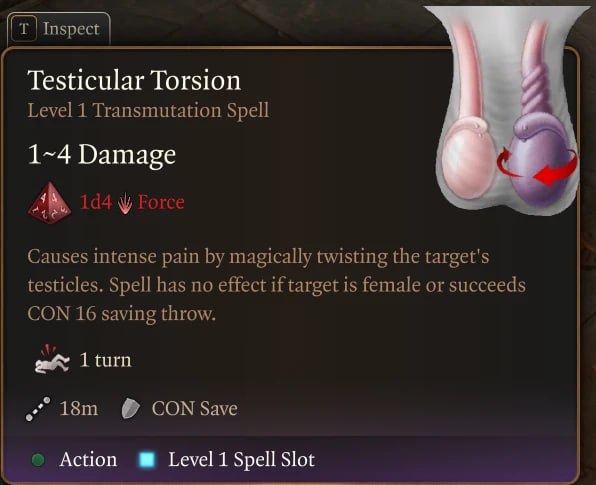
Task: Click the range dotted-line icon
Action: pyautogui.click(x=38, y=409)
